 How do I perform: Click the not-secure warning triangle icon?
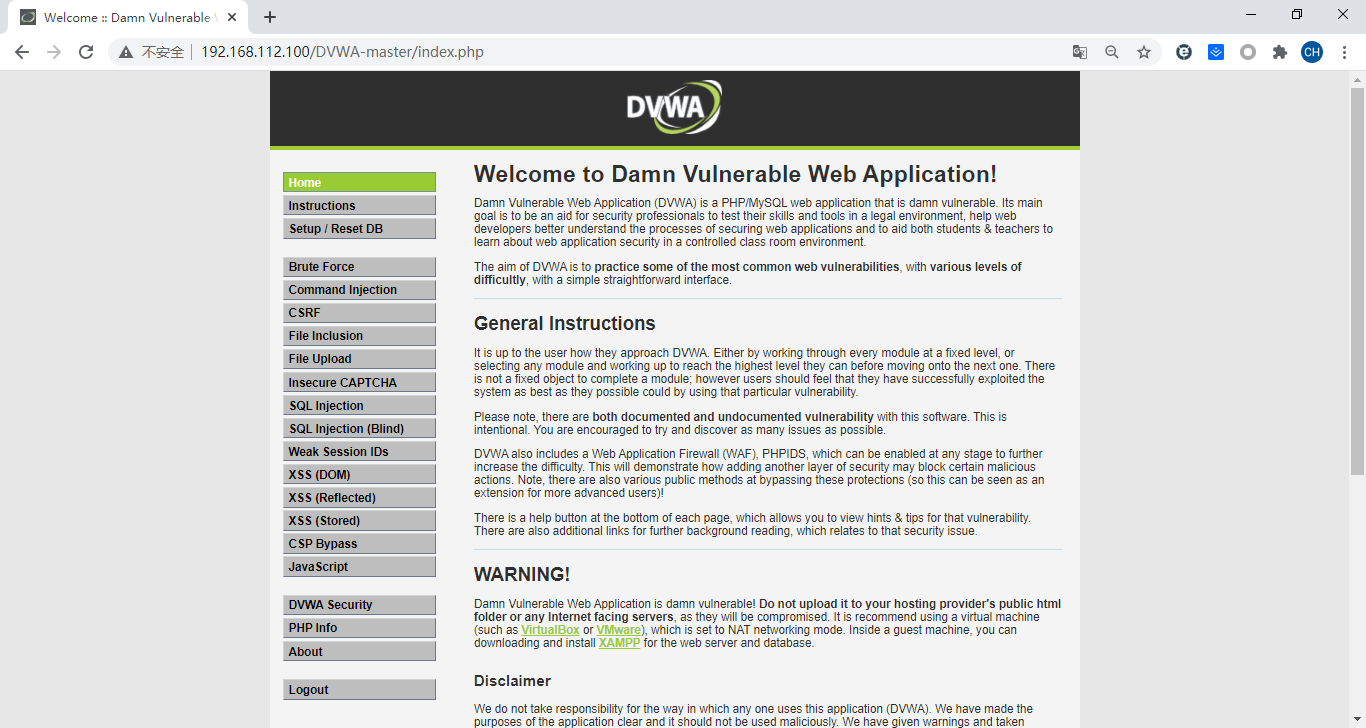click(x=126, y=52)
